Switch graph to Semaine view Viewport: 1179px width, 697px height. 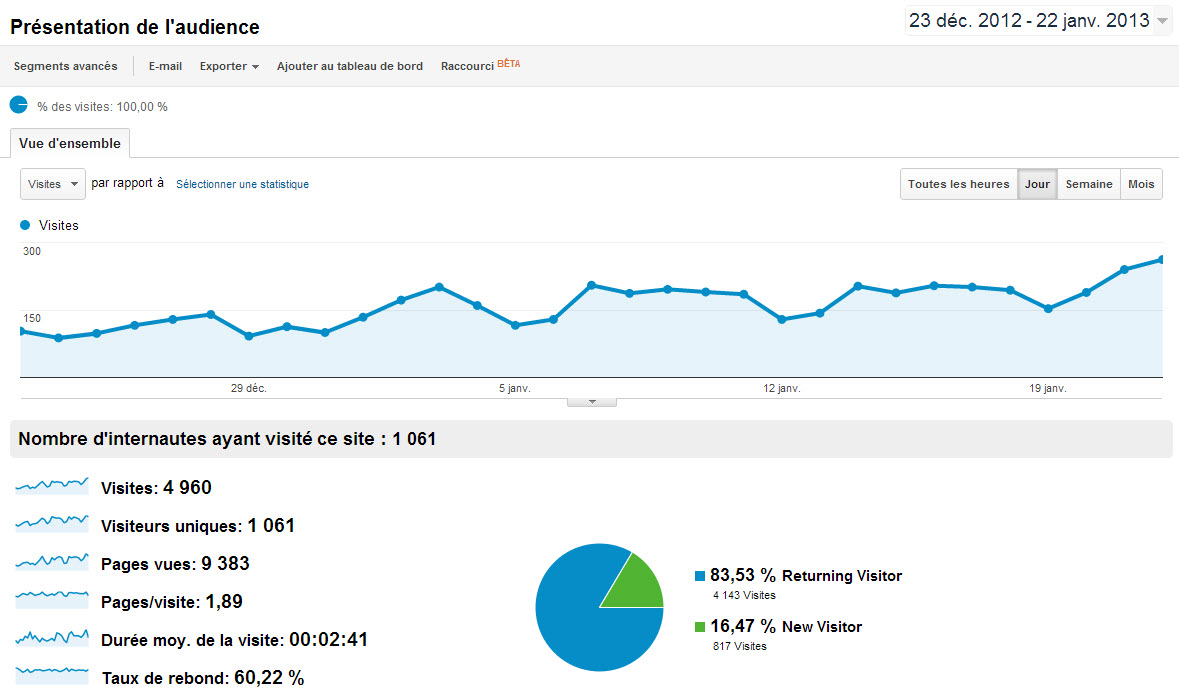(1089, 184)
